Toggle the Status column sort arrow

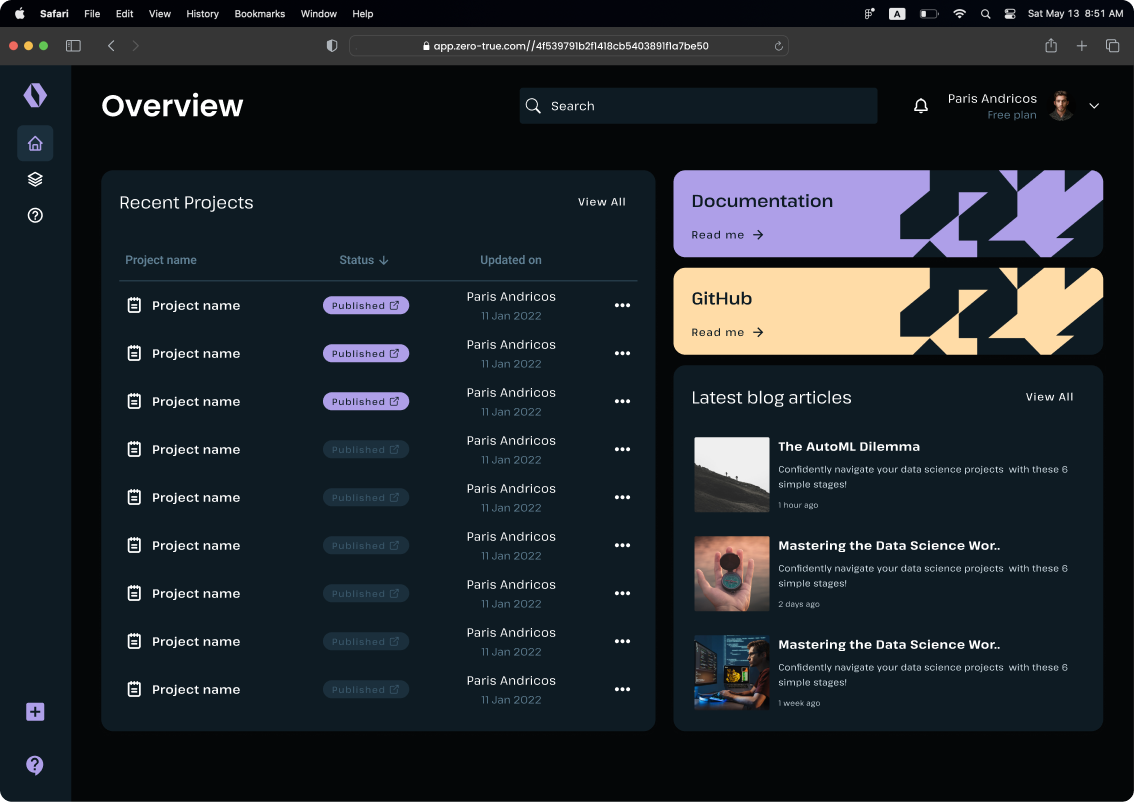pos(385,260)
